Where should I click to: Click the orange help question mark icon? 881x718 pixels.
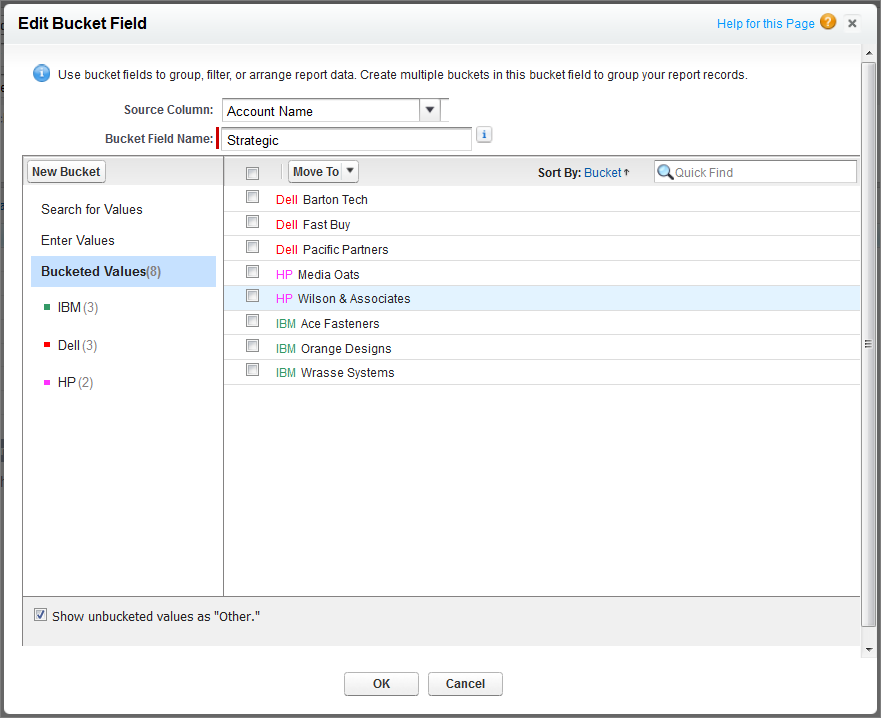[x=828, y=22]
